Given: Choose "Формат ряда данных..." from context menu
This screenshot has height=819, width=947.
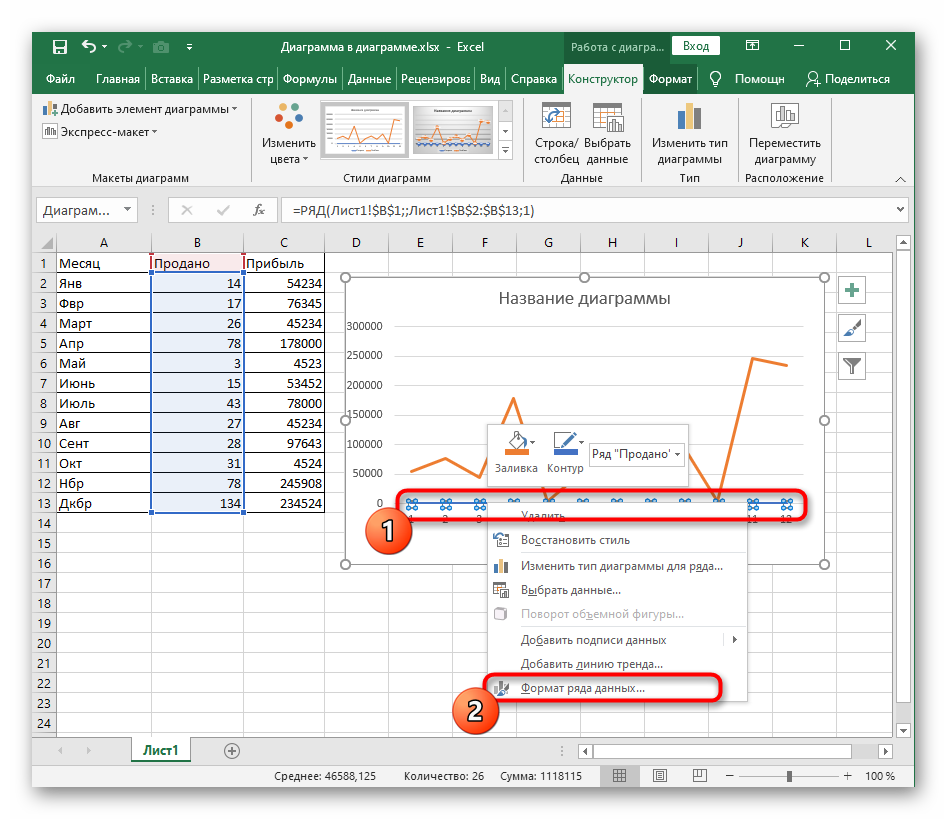Looking at the screenshot, I should point(582,688).
